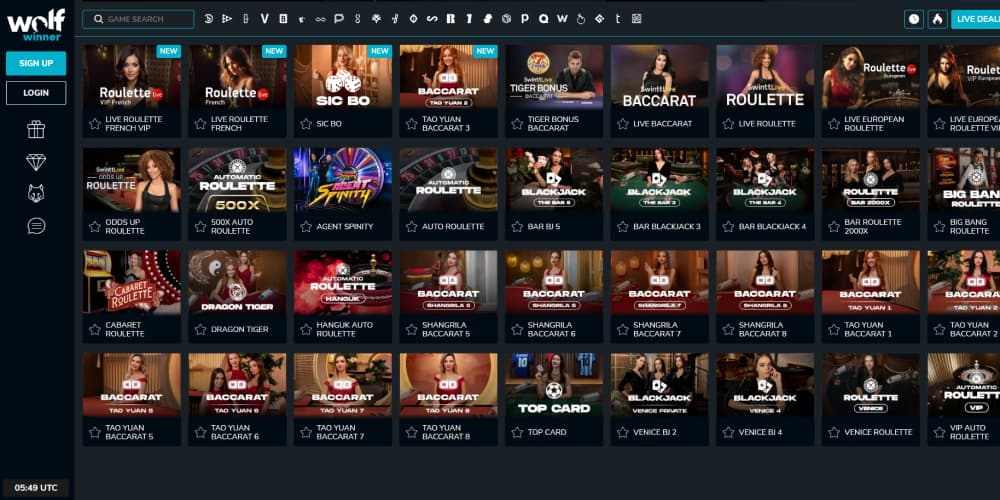Screen dimensions: 1000x500
Task: Click the 'ODDS UP ROULETTE' title text
Action: click(125, 226)
